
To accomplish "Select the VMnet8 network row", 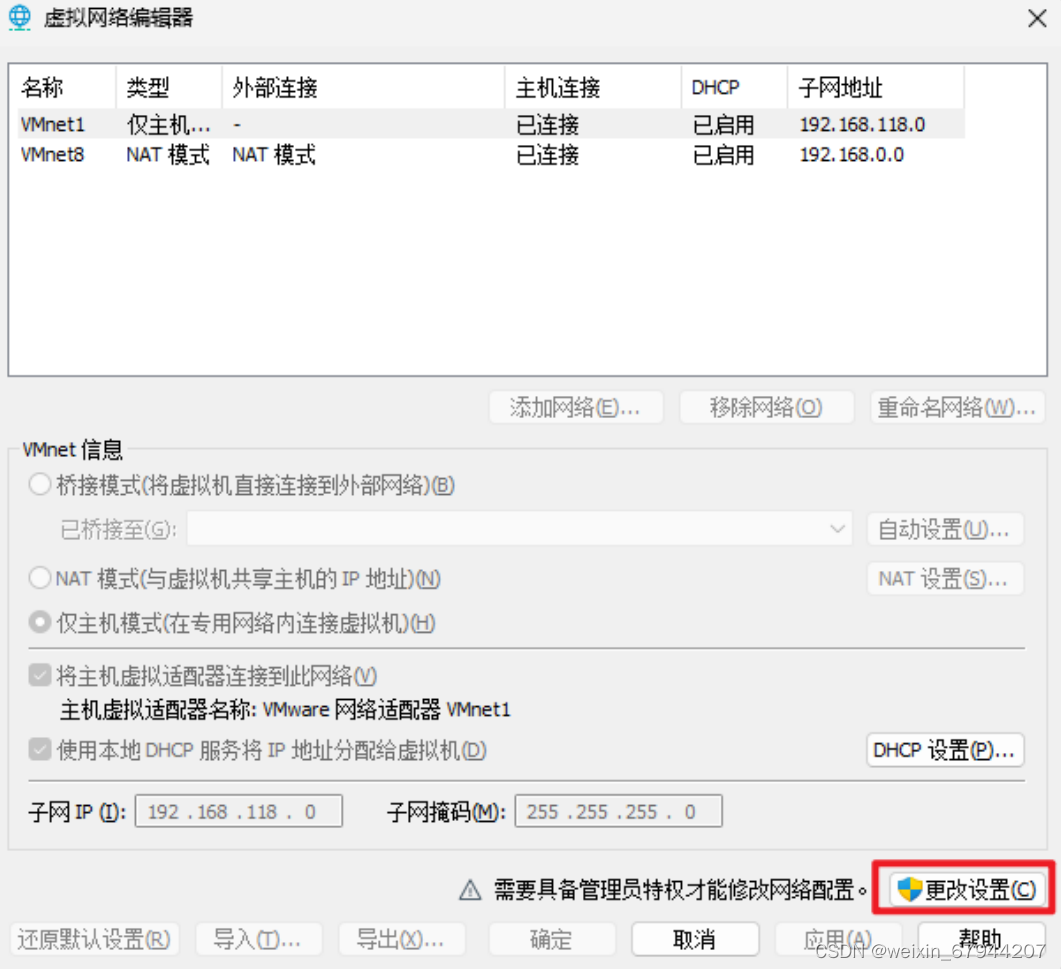I will click(491, 155).
